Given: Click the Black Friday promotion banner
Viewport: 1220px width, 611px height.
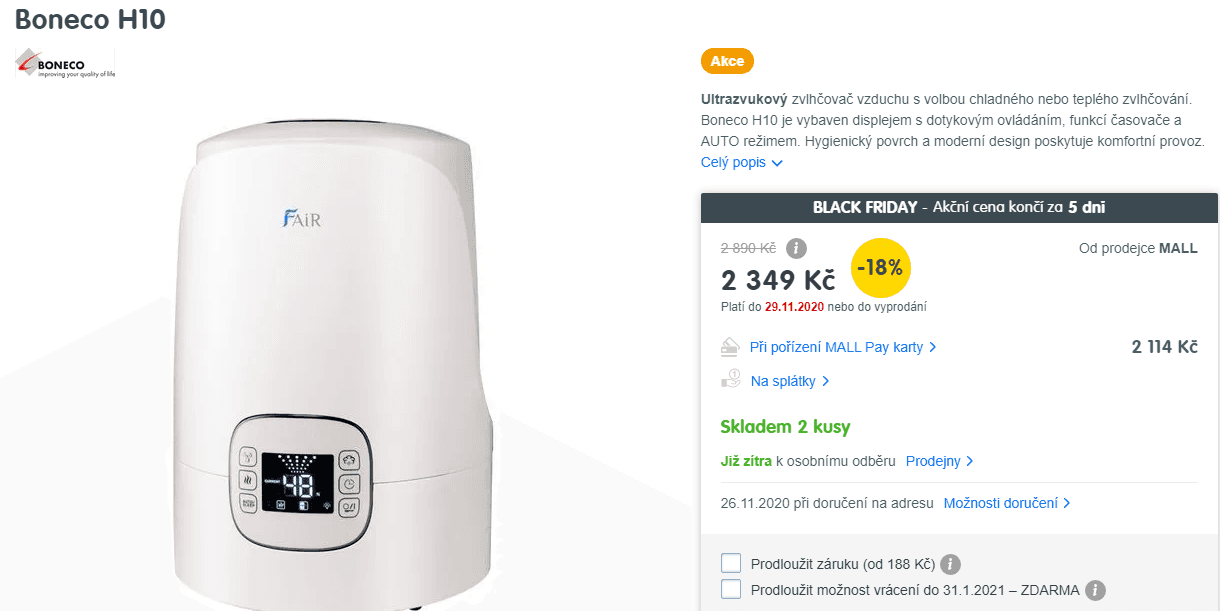Looking at the screenshot, I should [959, 208].
